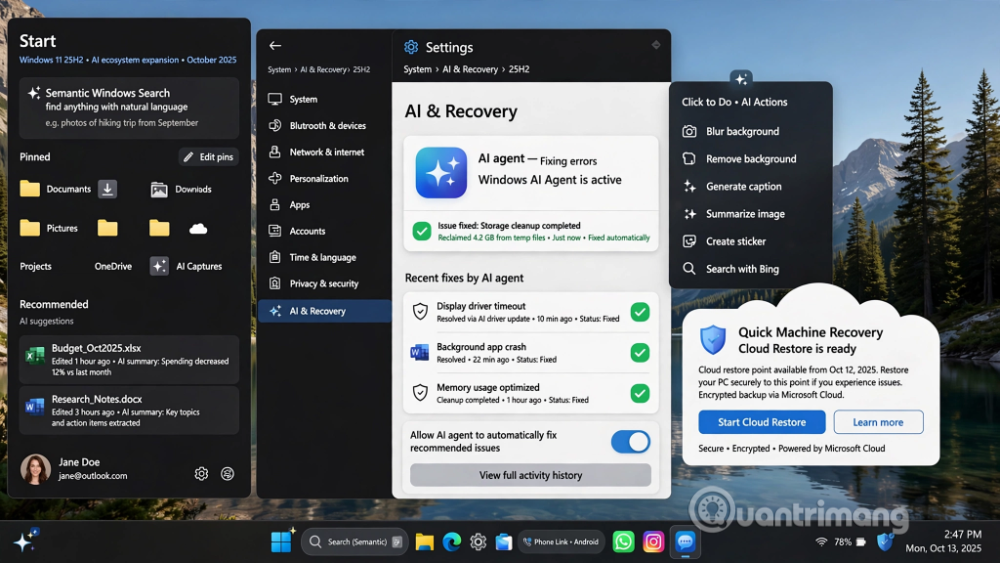Click Edit pins in Start menu
The image size is (1000, 563).
pos(209,157)
